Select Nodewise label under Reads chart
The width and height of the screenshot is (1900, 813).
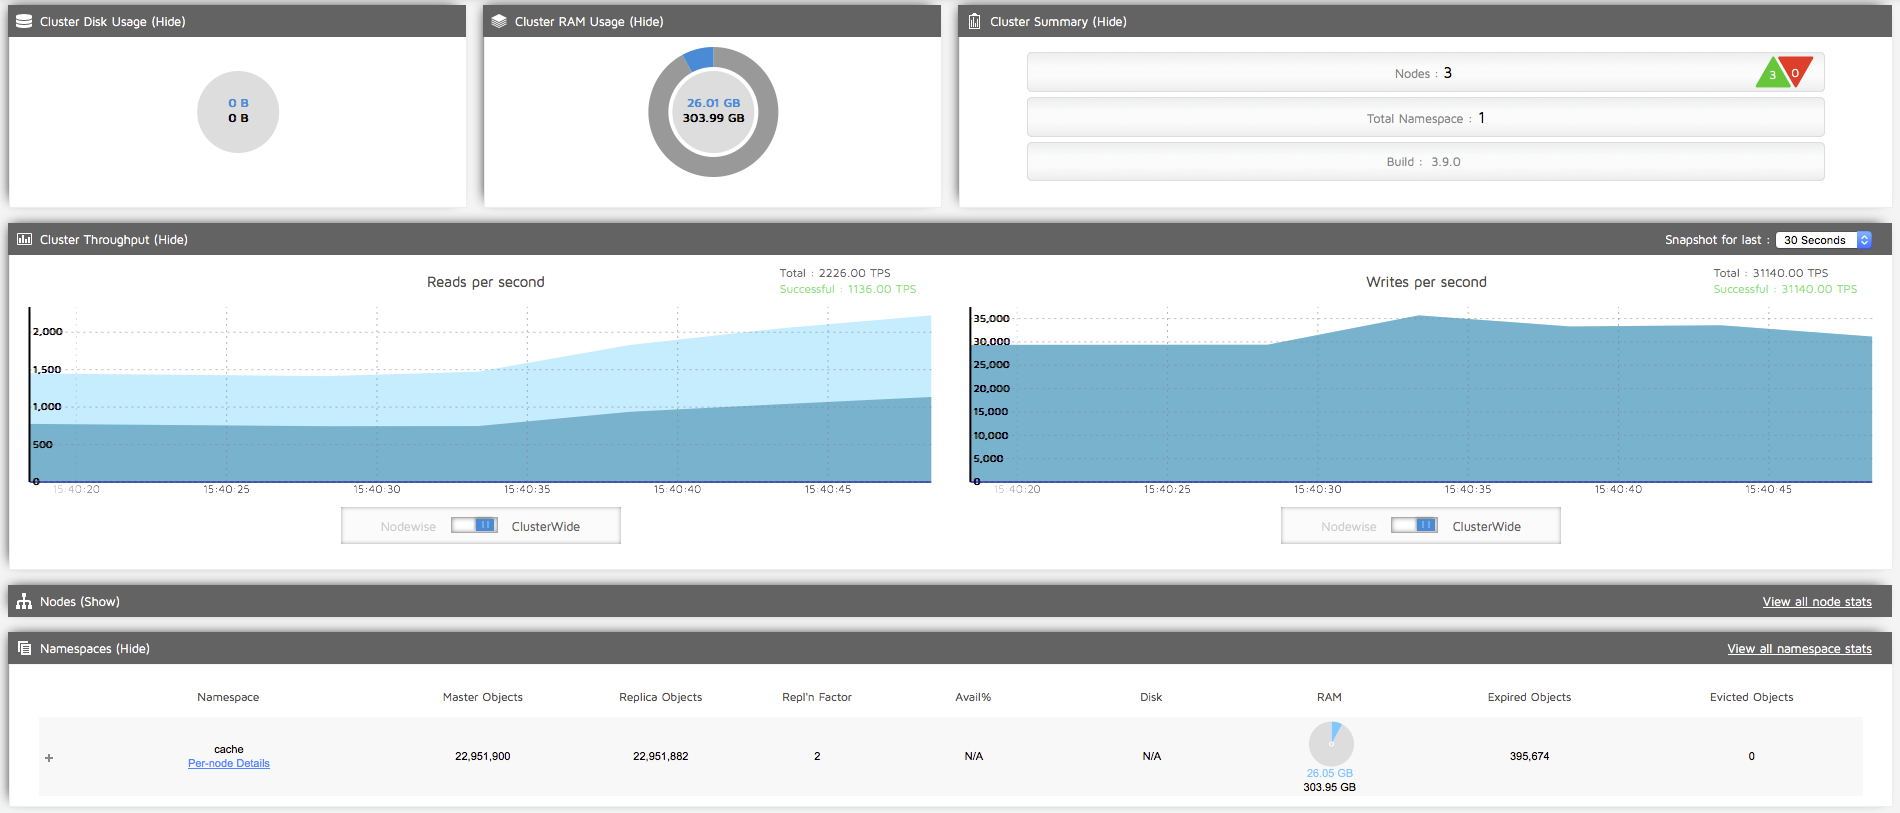coord(408,526)
